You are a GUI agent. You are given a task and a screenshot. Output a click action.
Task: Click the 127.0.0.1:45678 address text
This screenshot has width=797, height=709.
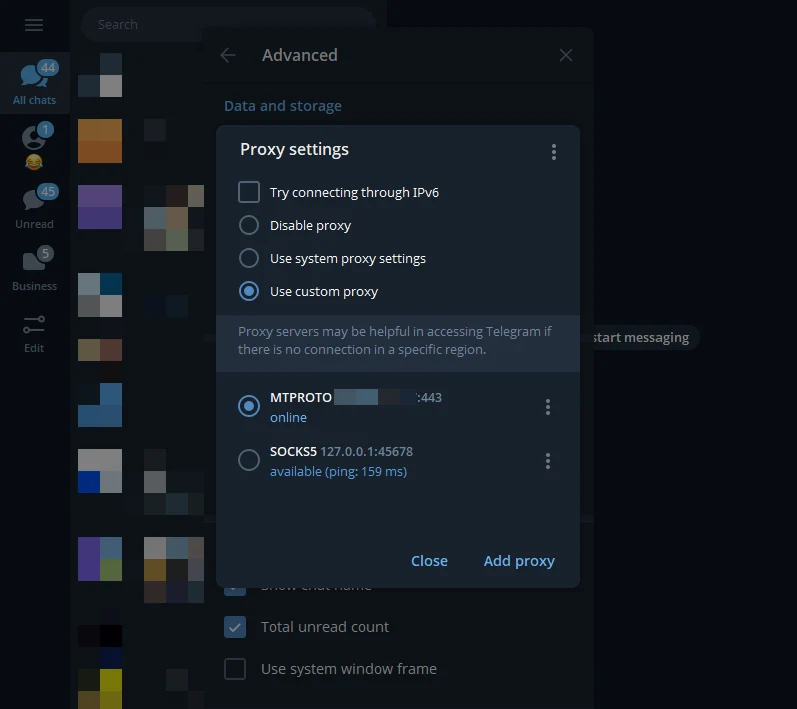point(366,451)
